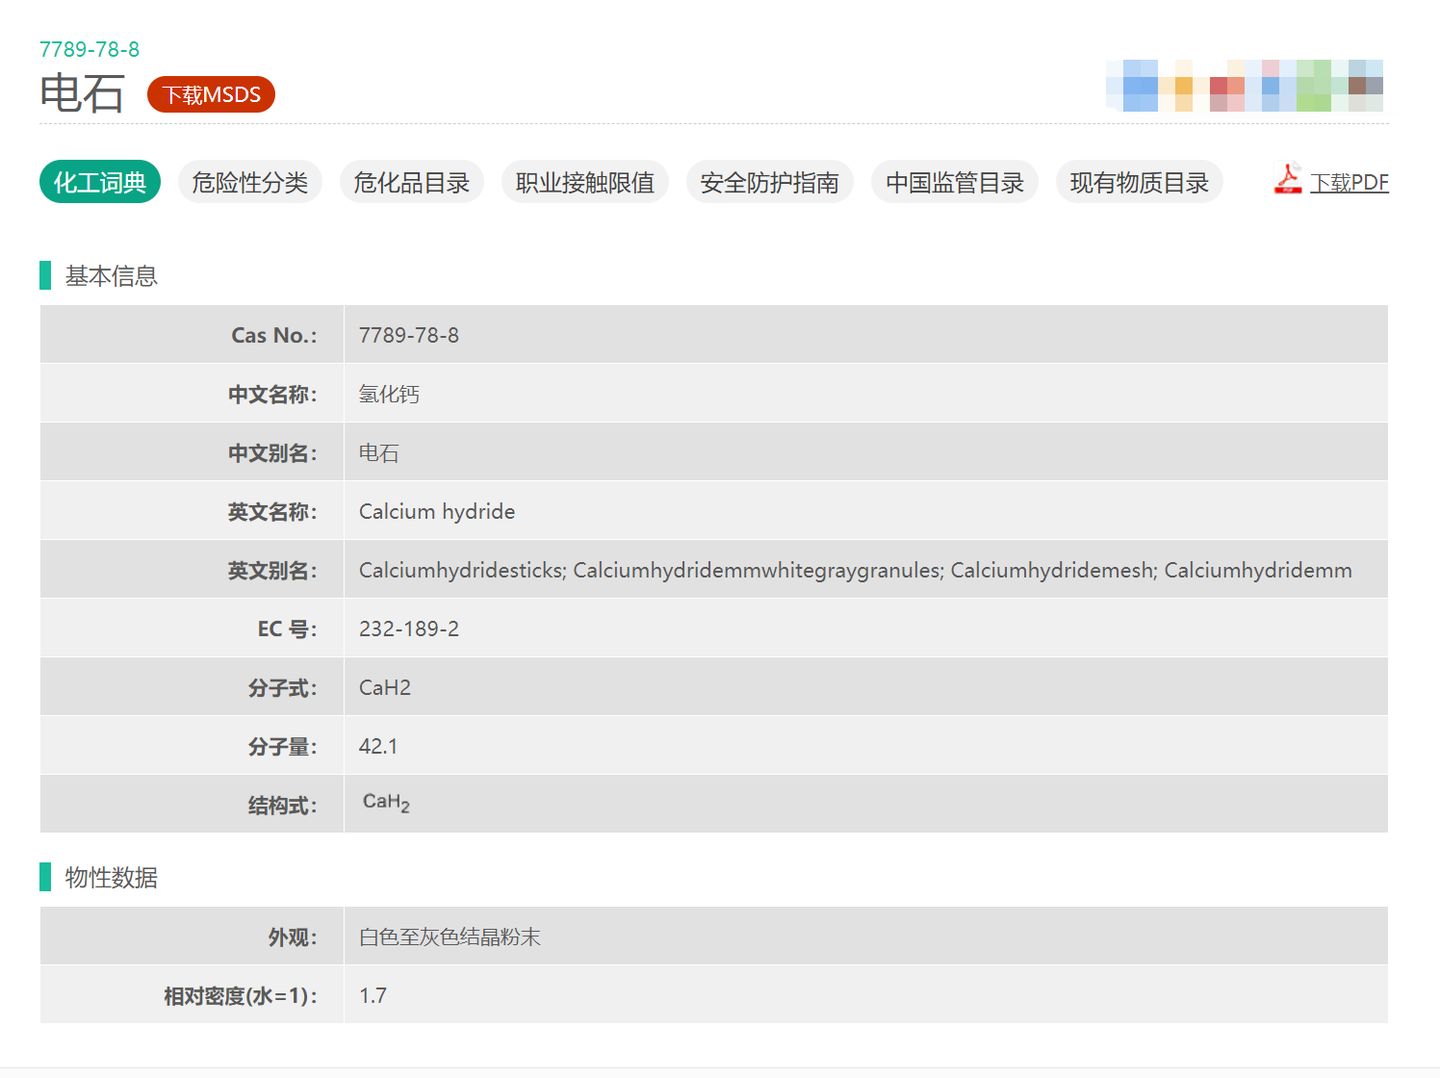This screenshot has height=1078, width=1440.
Task: Click the 相对密度(水=1): row label
Action: pyautogui.click(x=241, y=996)
